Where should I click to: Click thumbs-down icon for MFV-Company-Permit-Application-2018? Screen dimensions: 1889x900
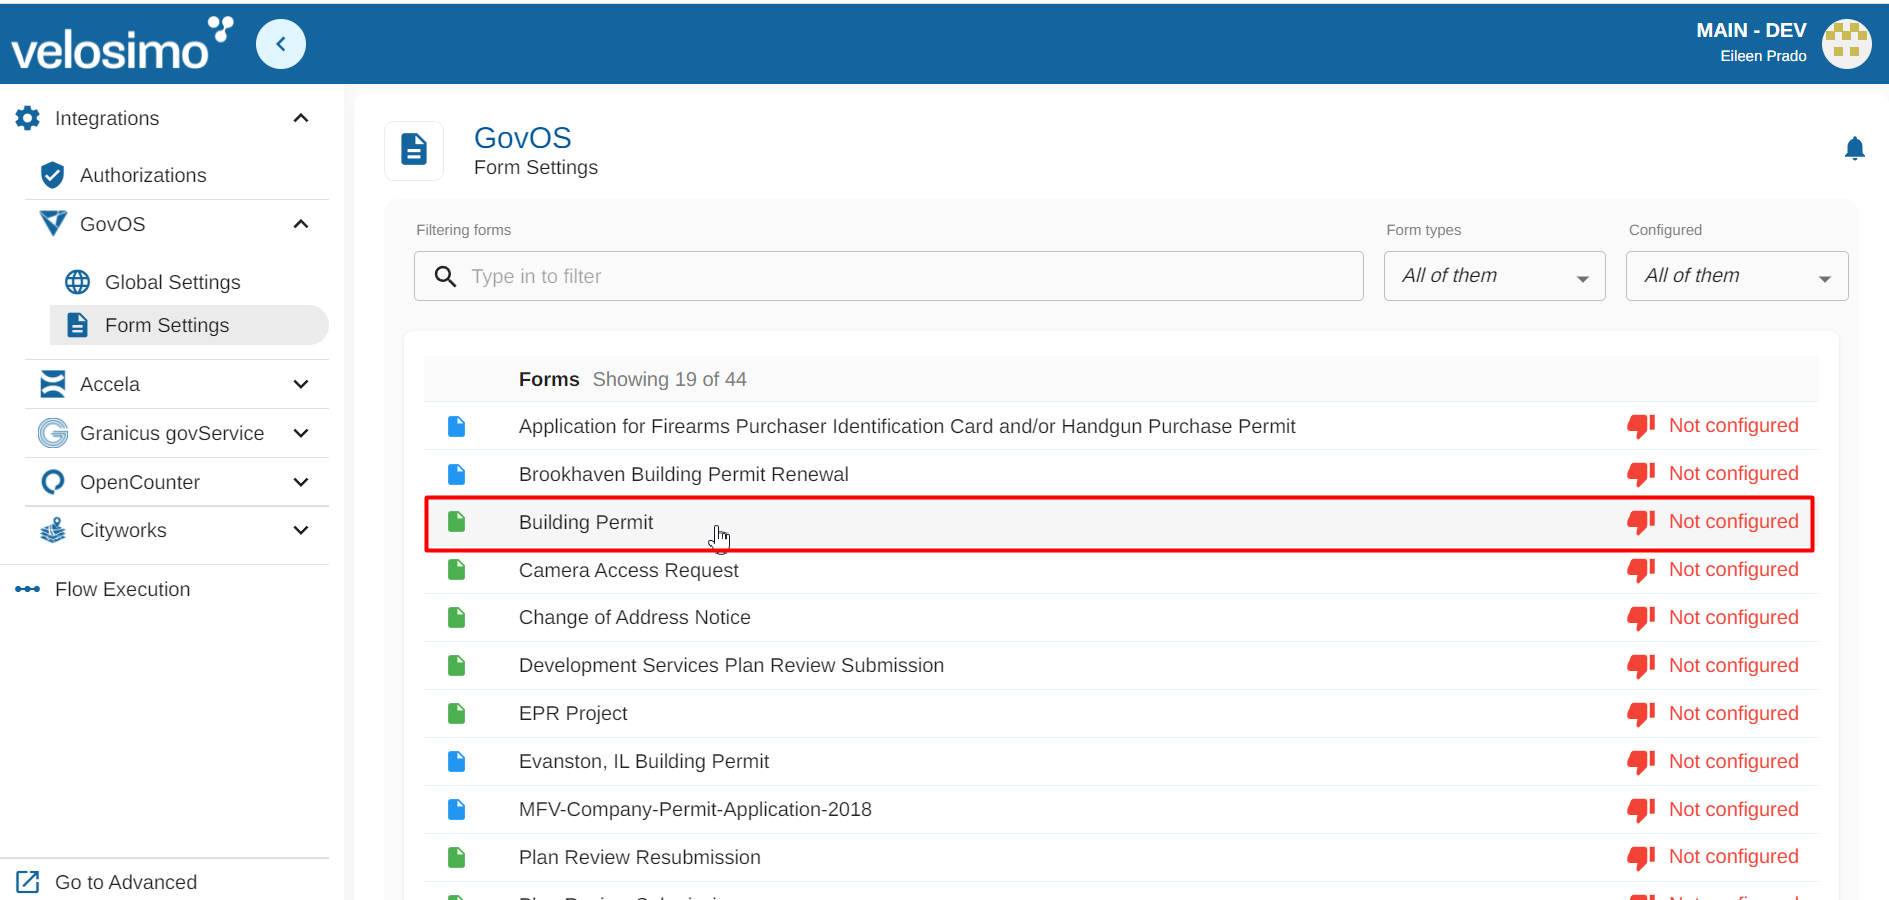click(1641, 810)
